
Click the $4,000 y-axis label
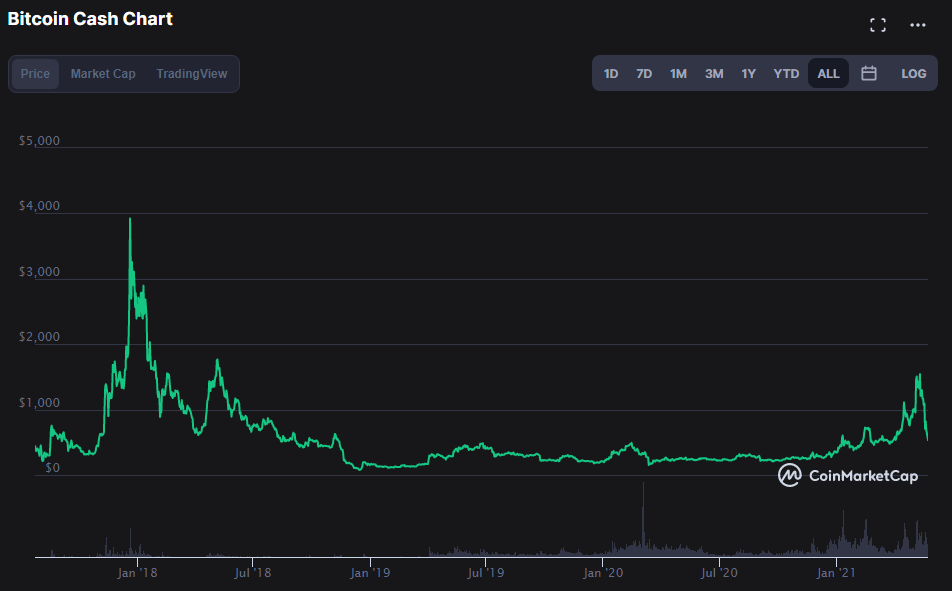pyautogui.click(x=39, y=206)
